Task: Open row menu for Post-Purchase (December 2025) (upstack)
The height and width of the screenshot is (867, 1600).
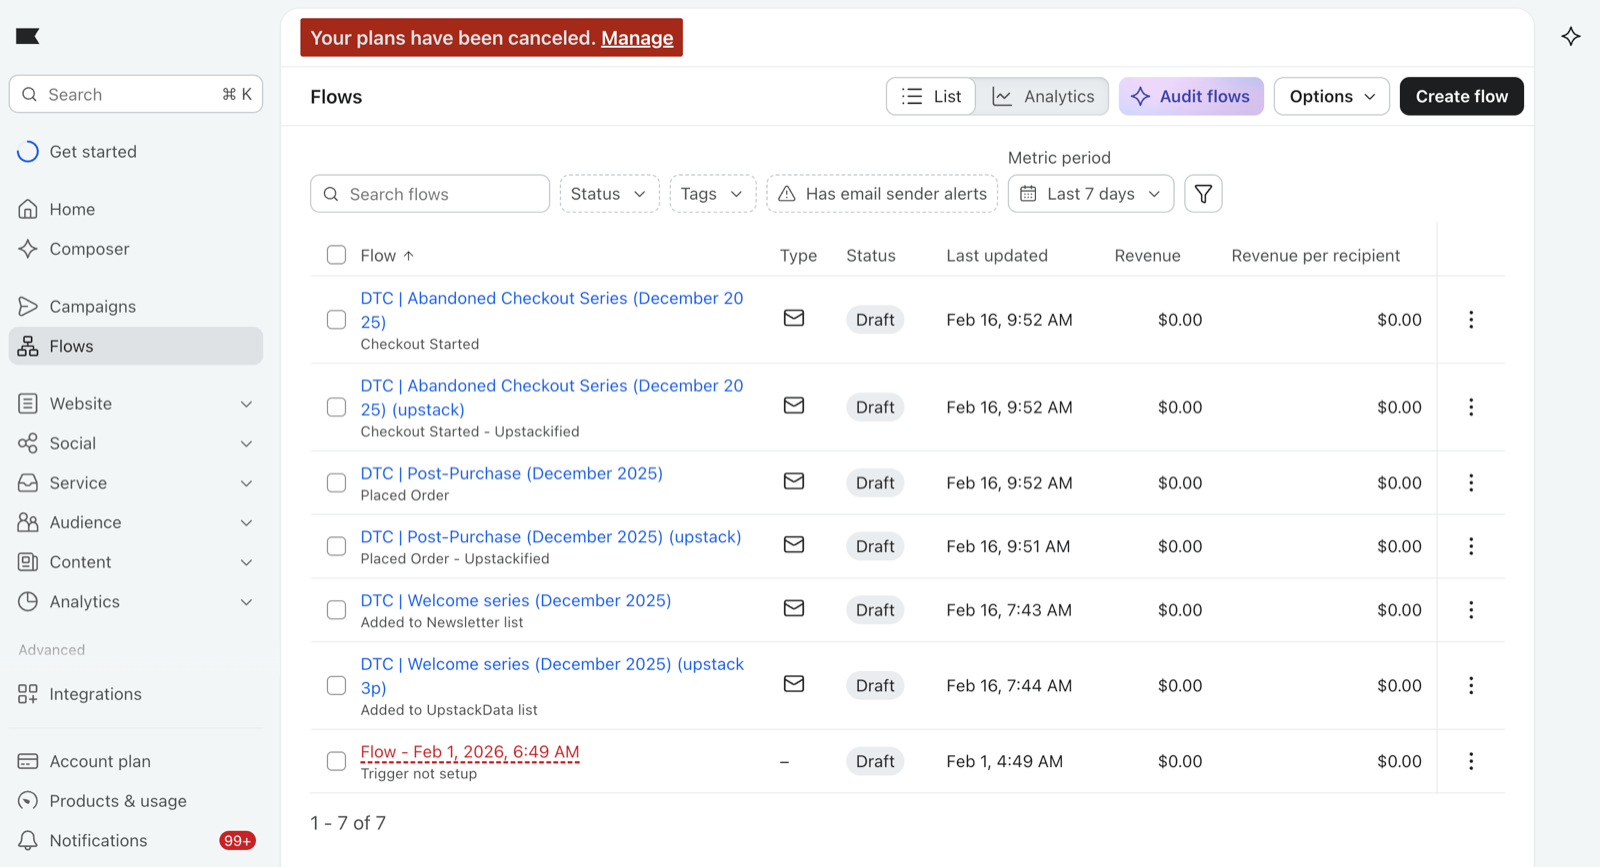Action: pos(1471,546)
